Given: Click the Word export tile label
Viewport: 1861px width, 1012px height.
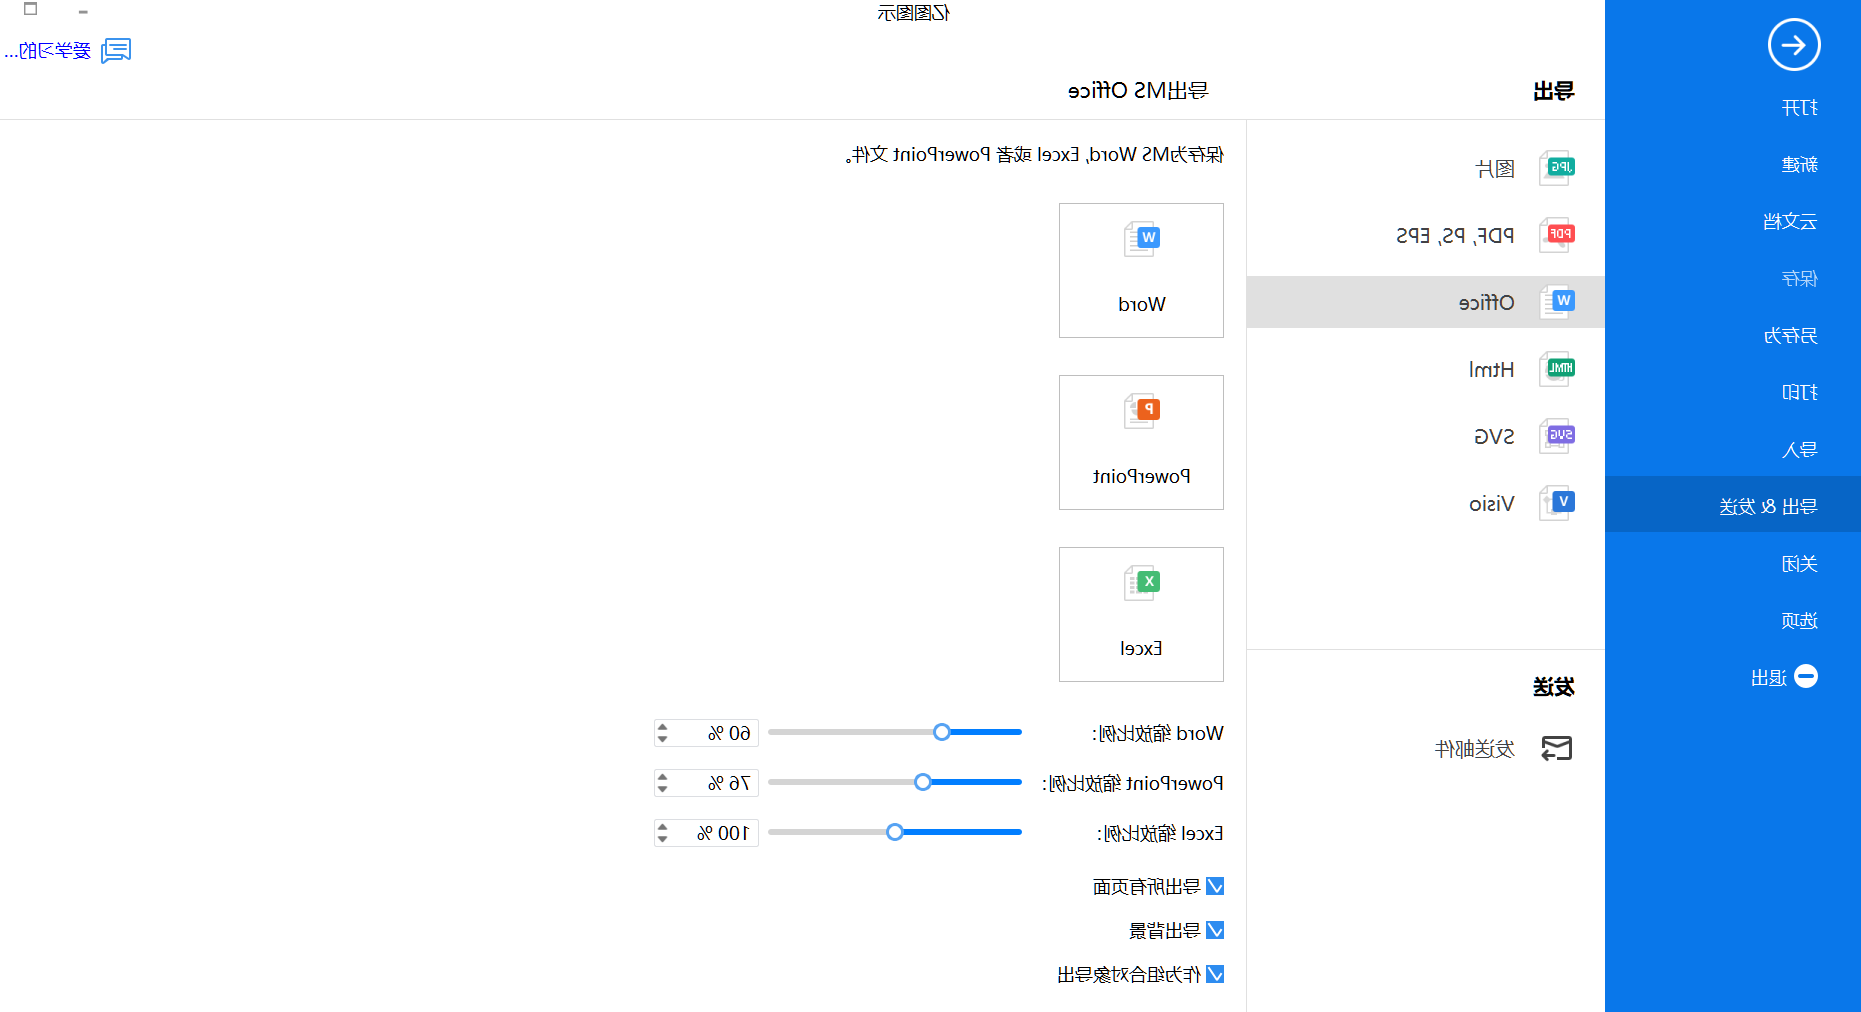Looking at the screenshot, I should click(1141, 304).
